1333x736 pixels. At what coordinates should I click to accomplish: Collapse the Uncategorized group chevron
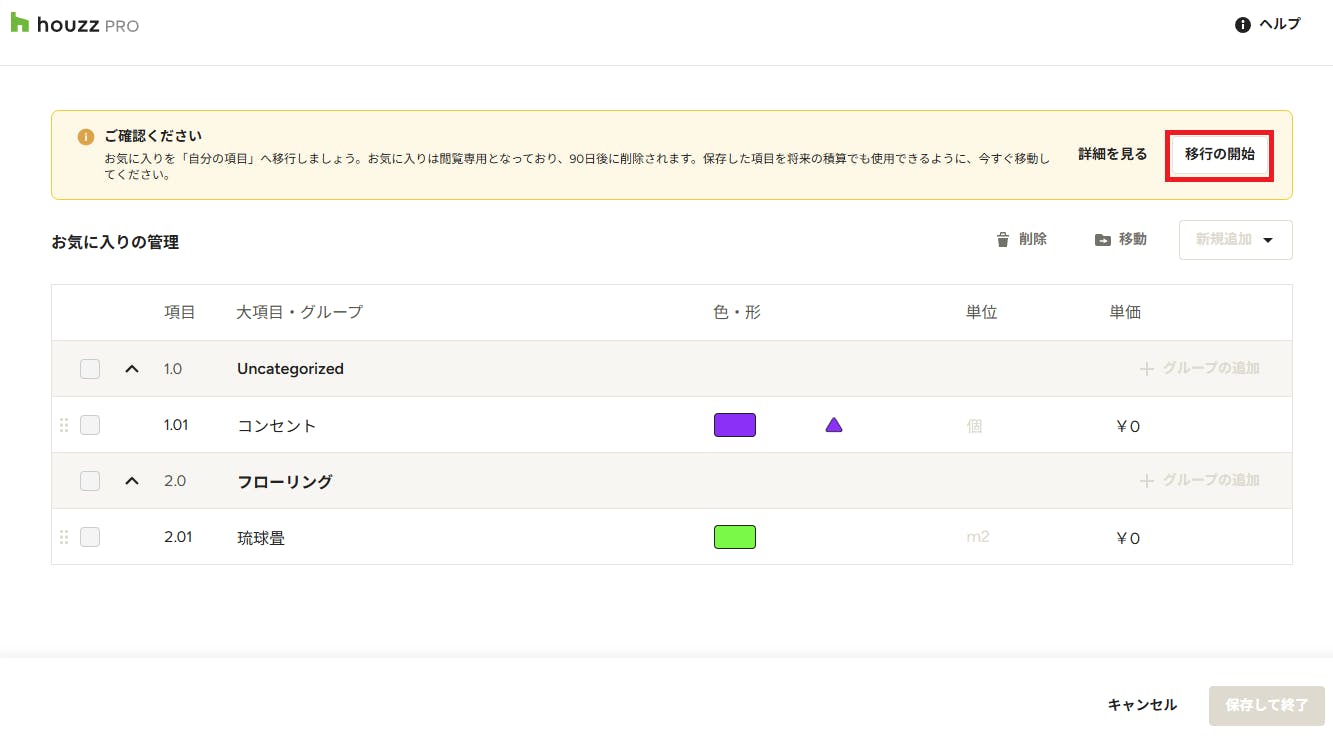tap(132, 369)
